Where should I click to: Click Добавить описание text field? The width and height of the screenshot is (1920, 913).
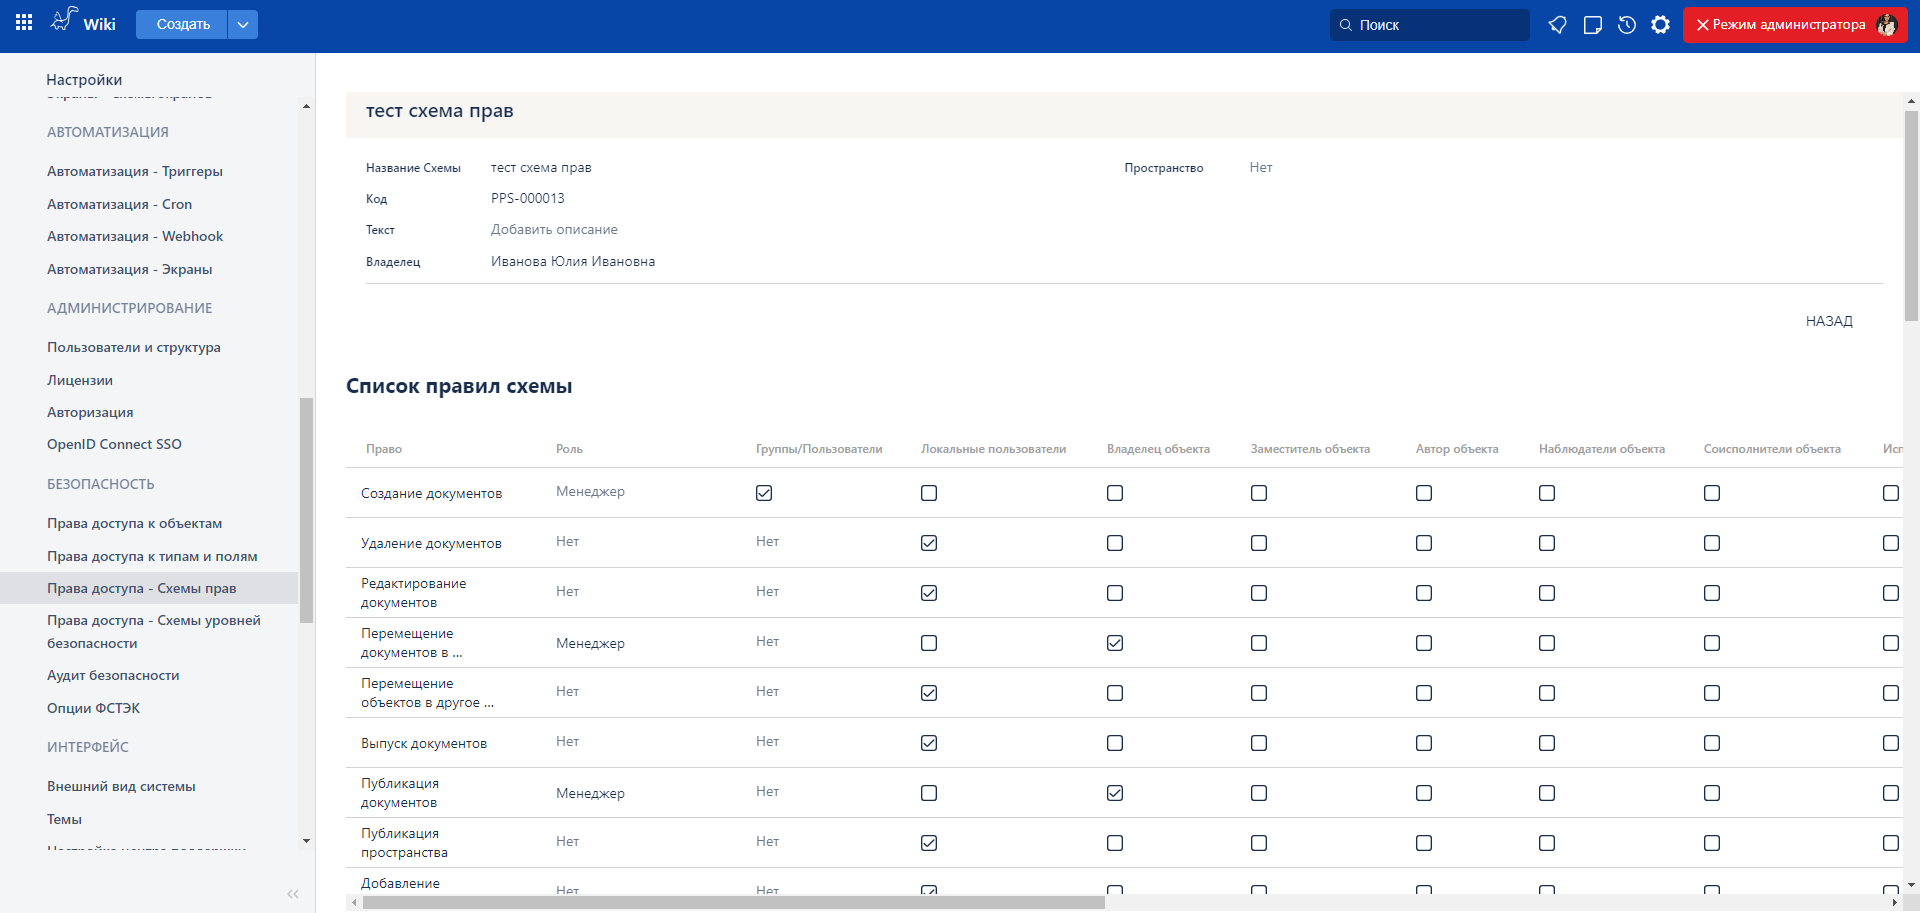[554, 229]
